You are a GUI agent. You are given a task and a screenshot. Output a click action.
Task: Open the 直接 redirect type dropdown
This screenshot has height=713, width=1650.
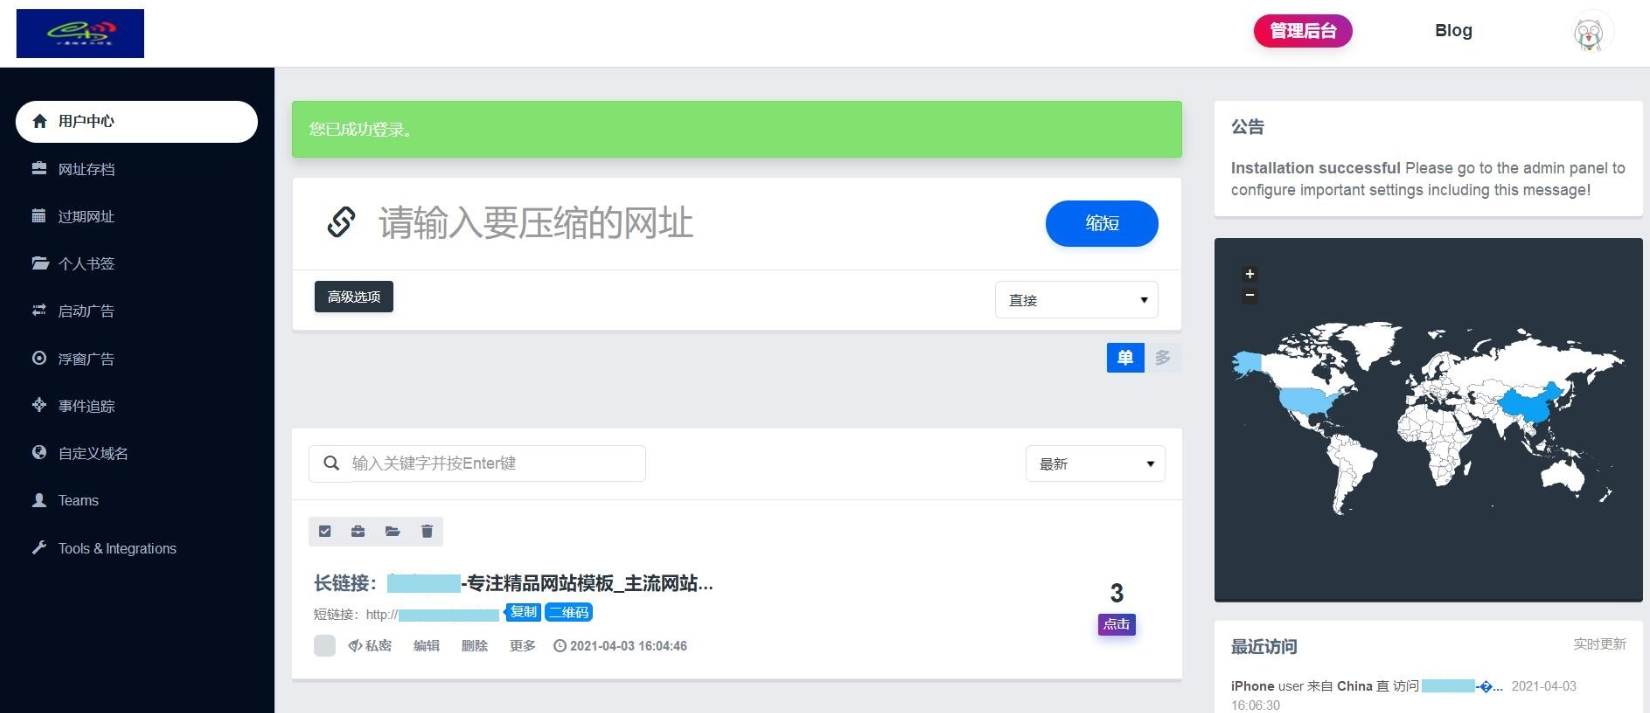click(x=1076, y=300)
